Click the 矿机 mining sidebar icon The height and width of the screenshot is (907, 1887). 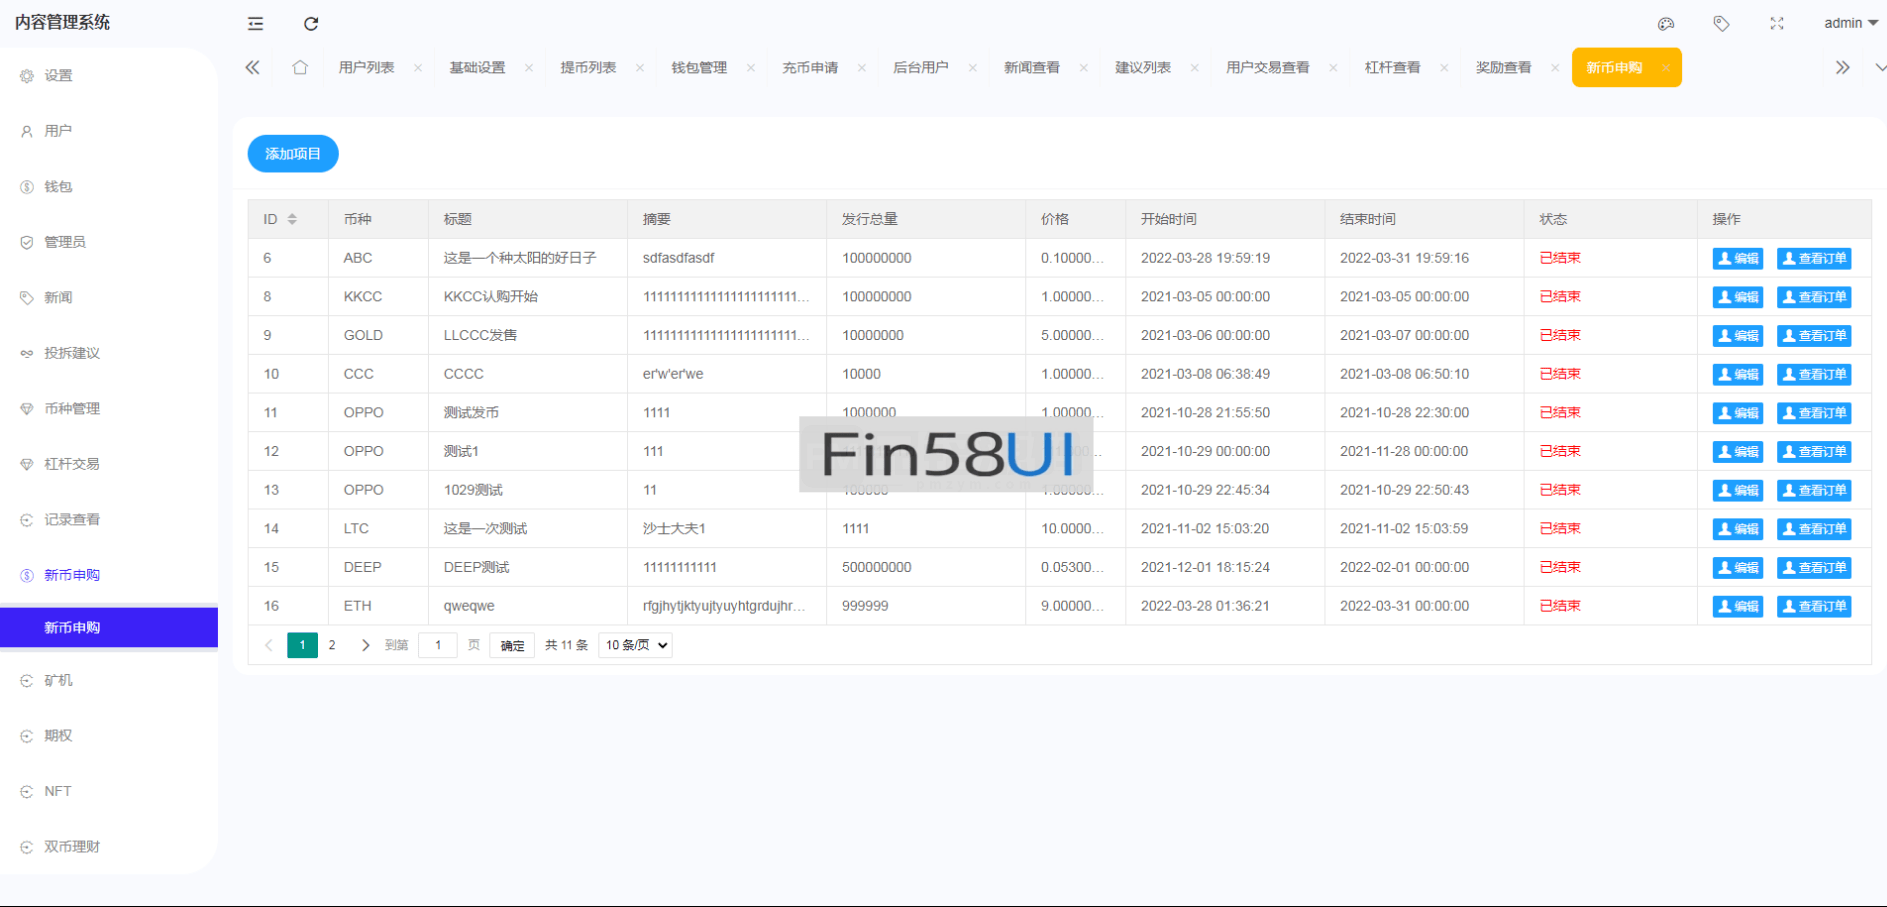(56, 680)
